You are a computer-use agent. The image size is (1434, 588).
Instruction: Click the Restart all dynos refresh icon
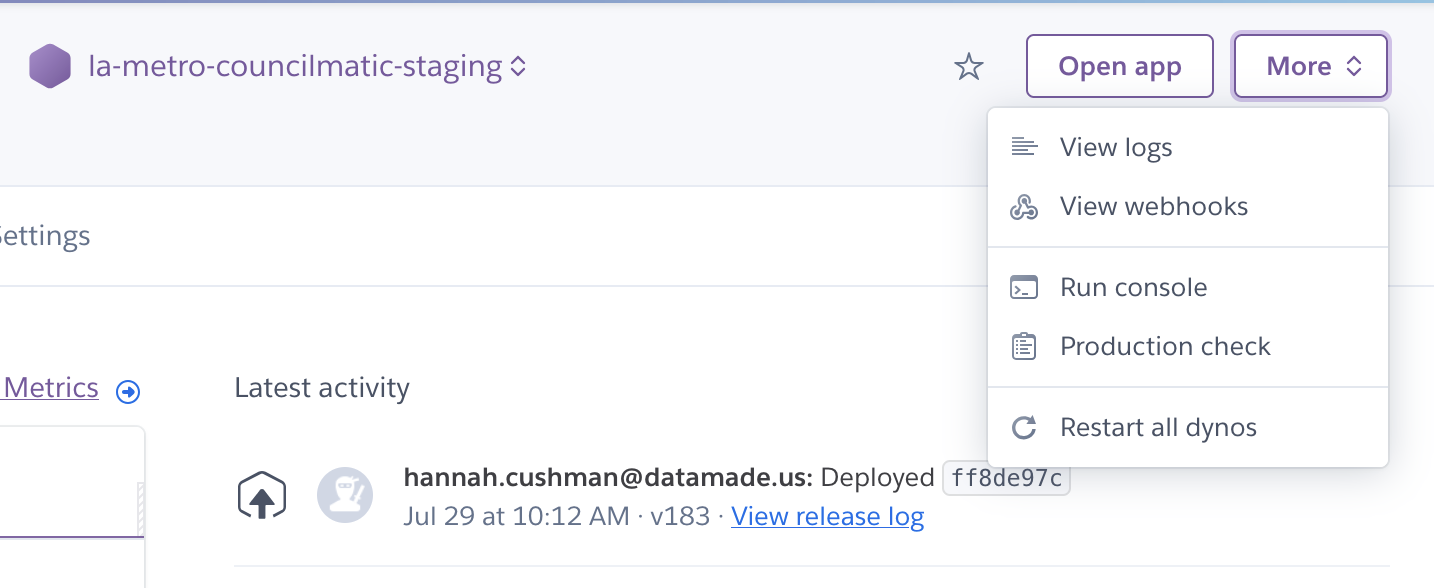click(1024, 427)
